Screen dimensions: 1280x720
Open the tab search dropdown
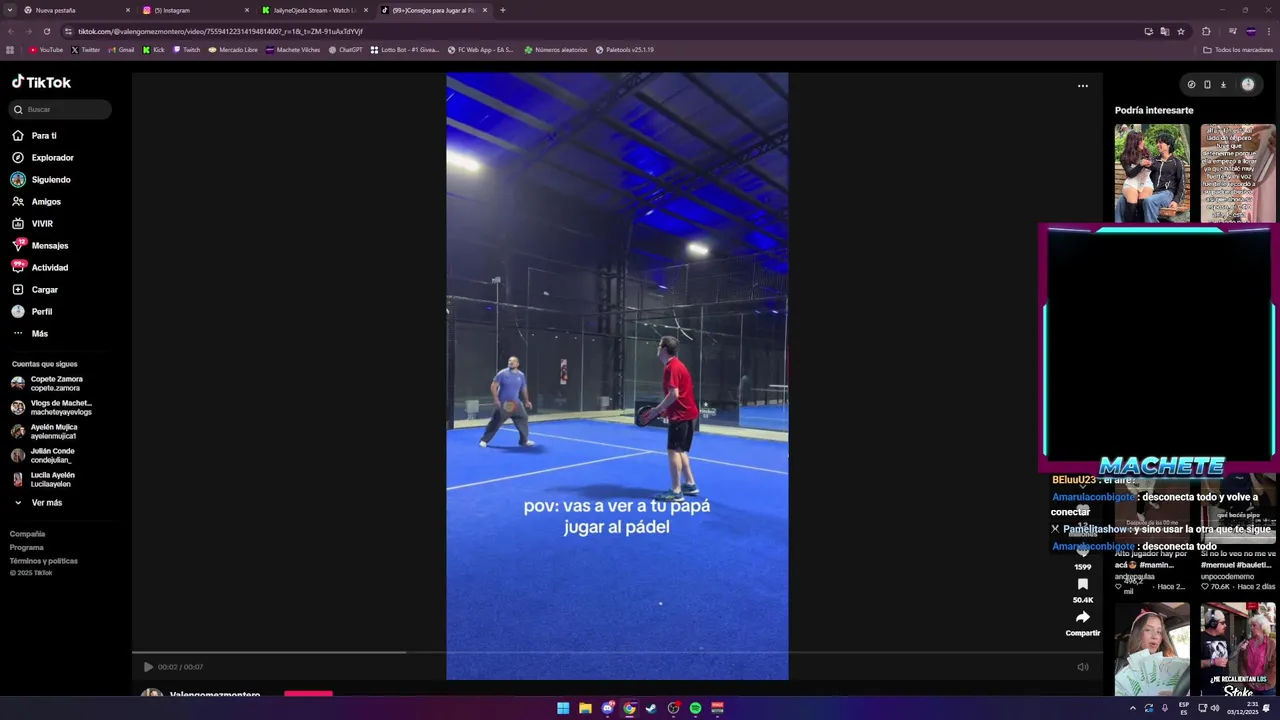click(x=9, y=10)
